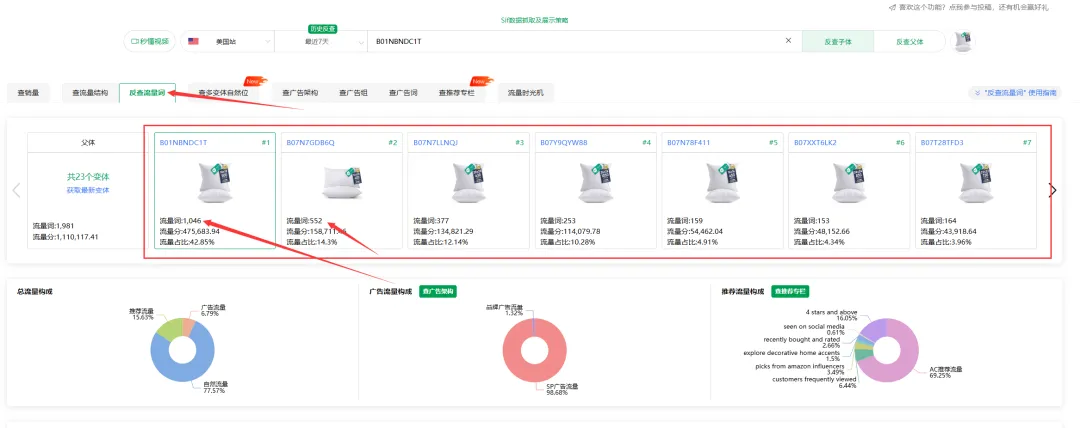
Task: Click the parent 流量分:1,110,117.41 value
Action: pos(65,236)
